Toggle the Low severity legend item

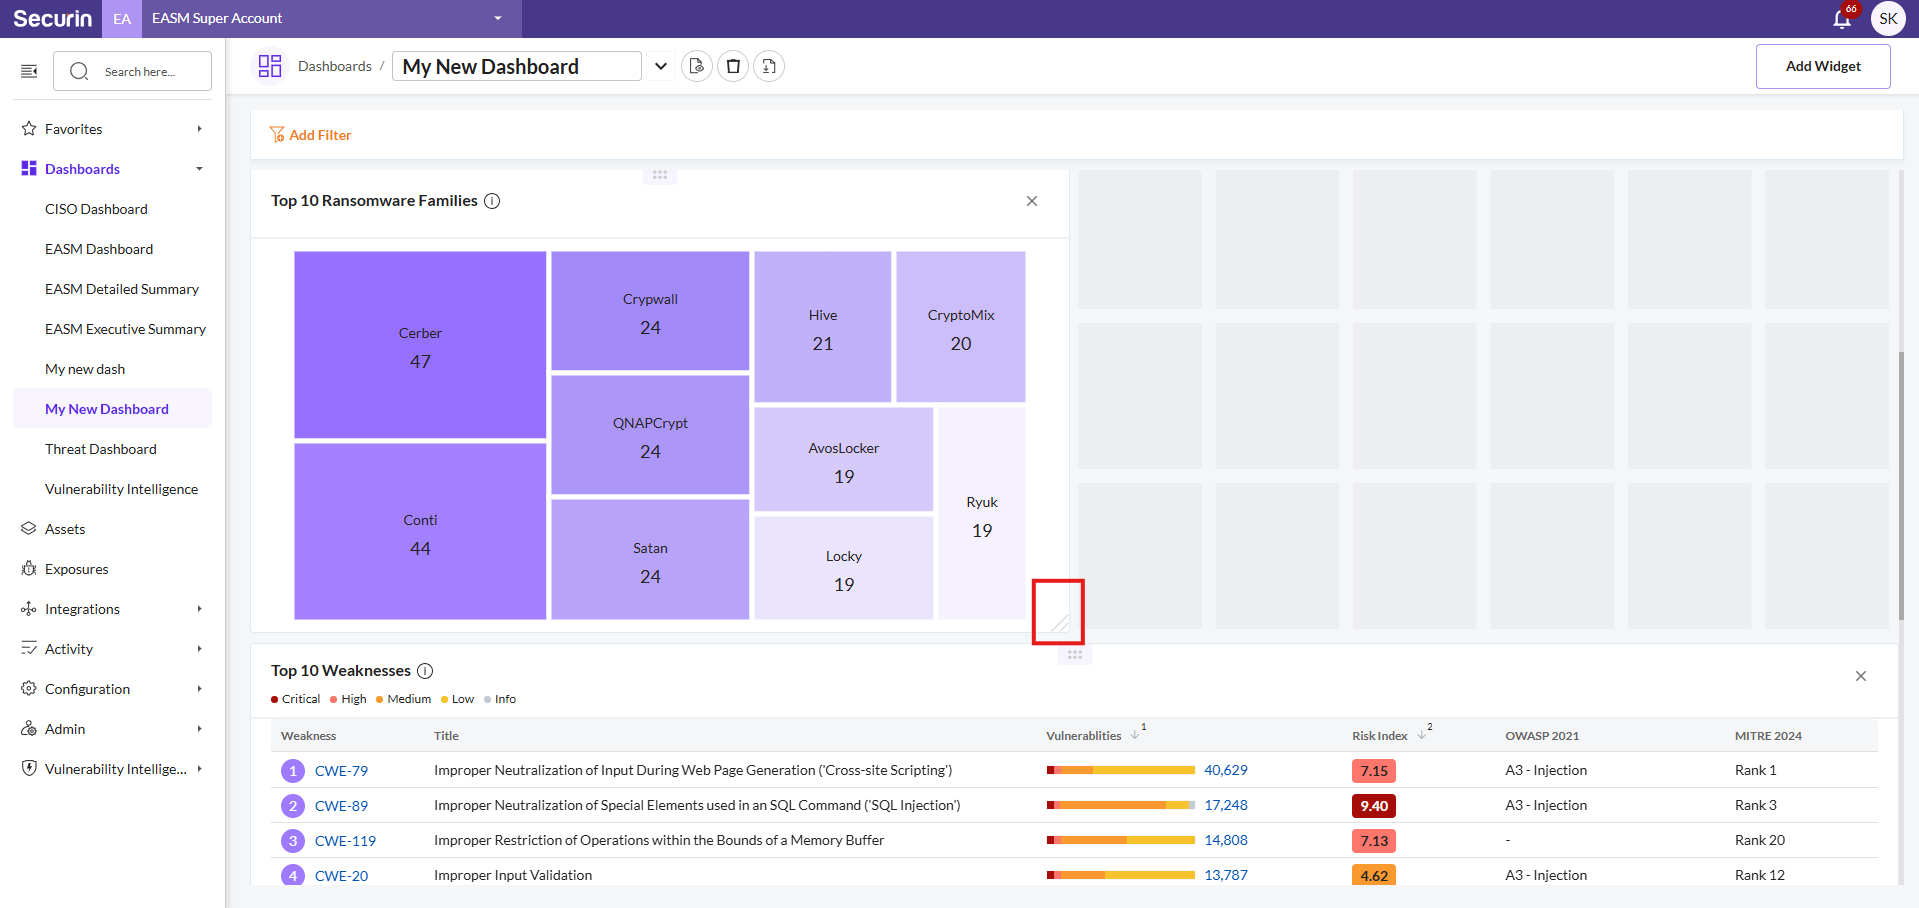click(x=458, y=699)
